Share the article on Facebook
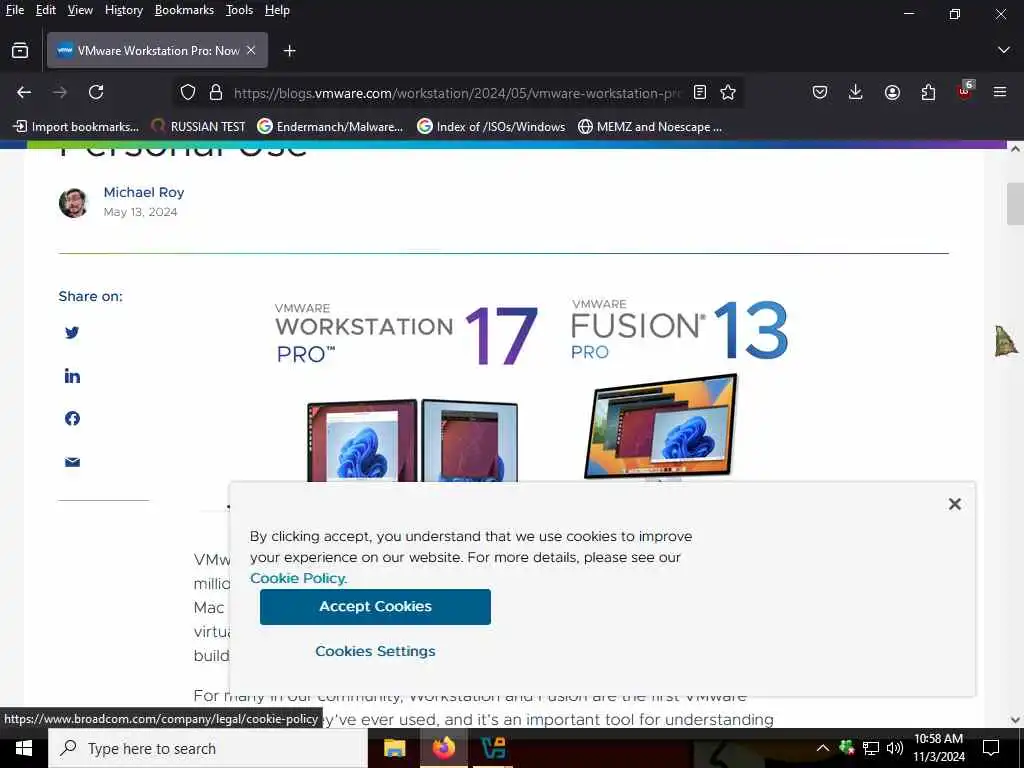The width and height of the screenshot is (1024, 768). click(72, 419)
